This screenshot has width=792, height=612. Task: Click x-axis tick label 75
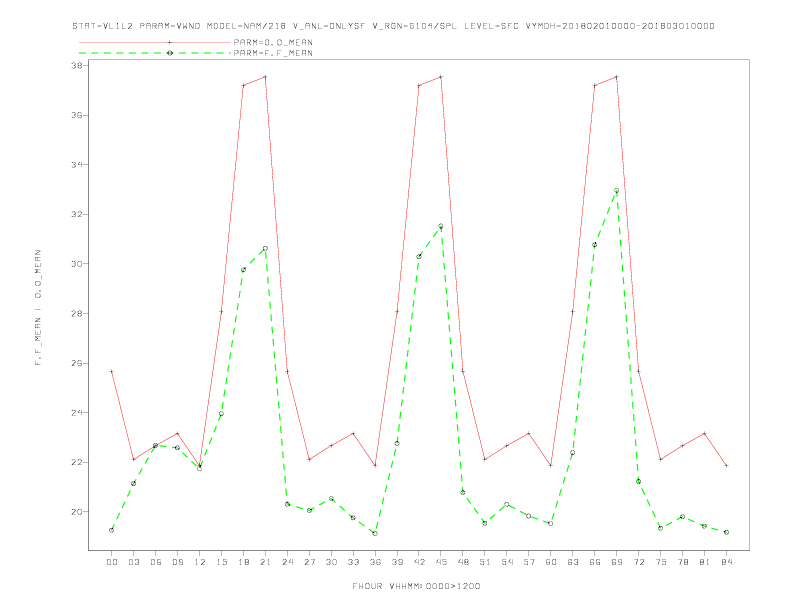[x=661, y=562]
